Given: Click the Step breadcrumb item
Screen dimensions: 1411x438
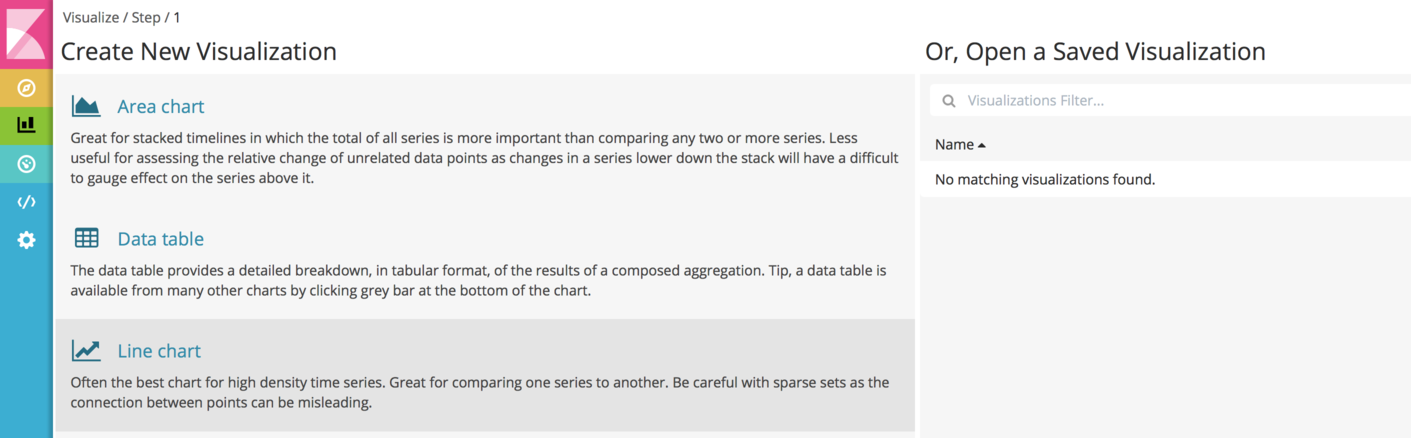Looking at the screenshot, I should pyautogui.click(x=147, y=17).
